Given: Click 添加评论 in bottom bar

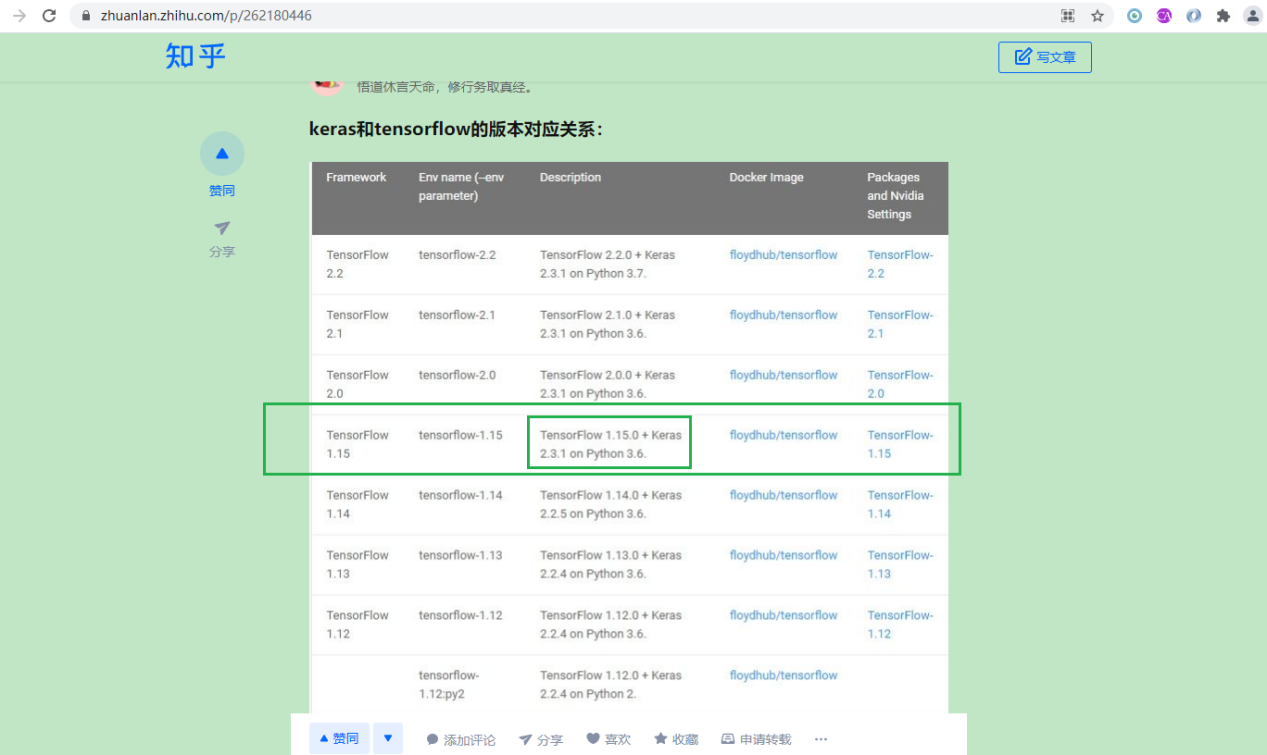Looking at the screenshot, I should pos(461,740).
